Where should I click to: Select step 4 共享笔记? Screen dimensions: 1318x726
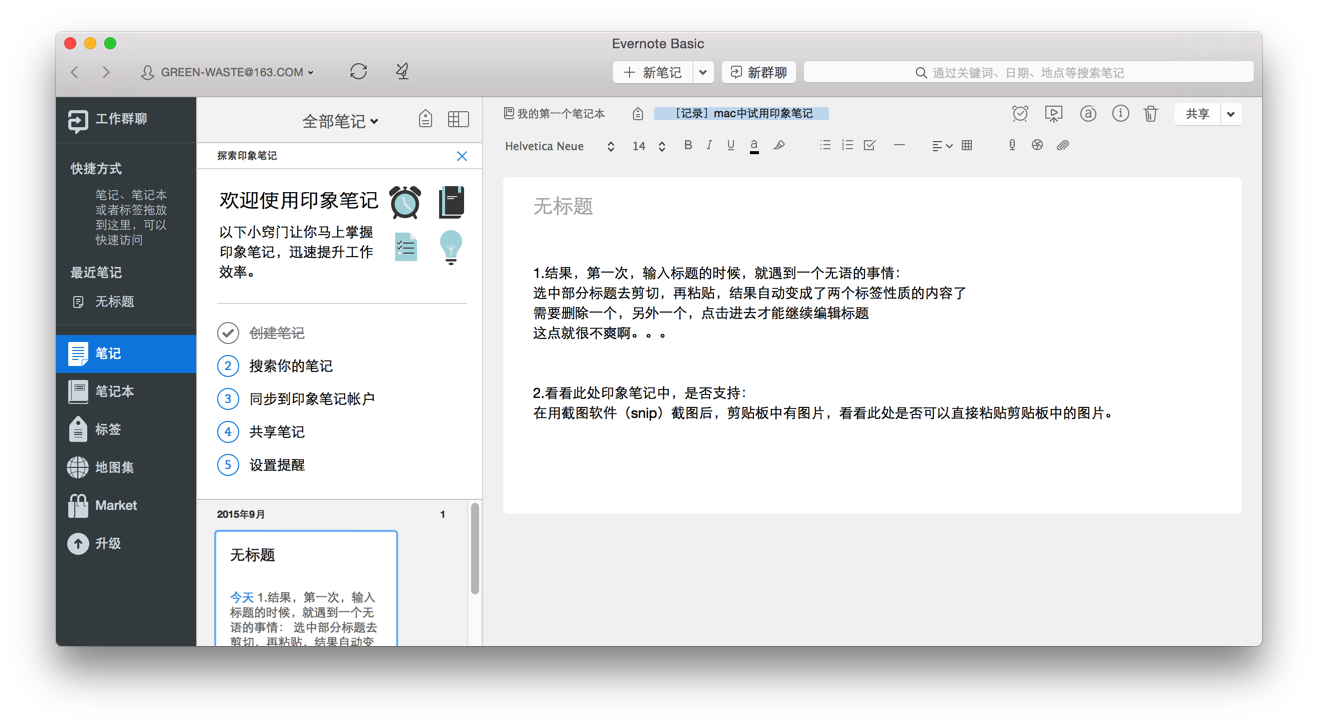click(260, 432)
